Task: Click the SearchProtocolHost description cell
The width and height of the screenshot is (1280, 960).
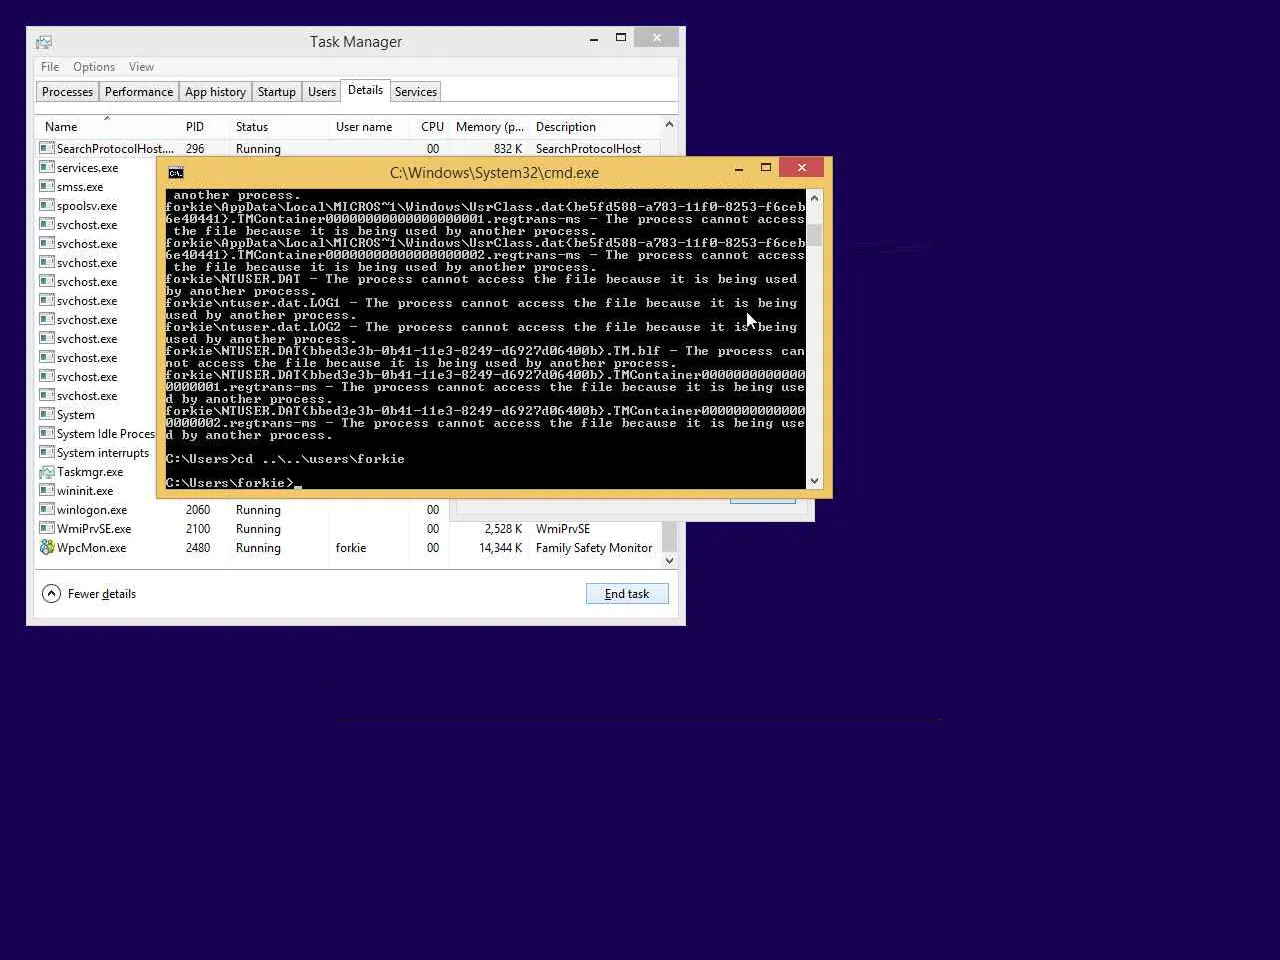Action: tap(588, 148)
